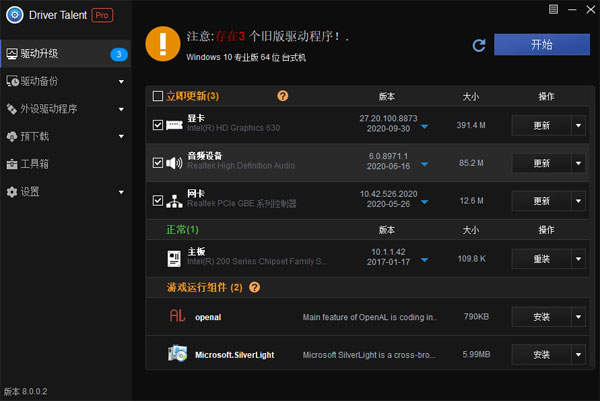The width and height of the screenshot is (600, 401).
Task: Click the red AL openal icon
Action: pos(177,316)
